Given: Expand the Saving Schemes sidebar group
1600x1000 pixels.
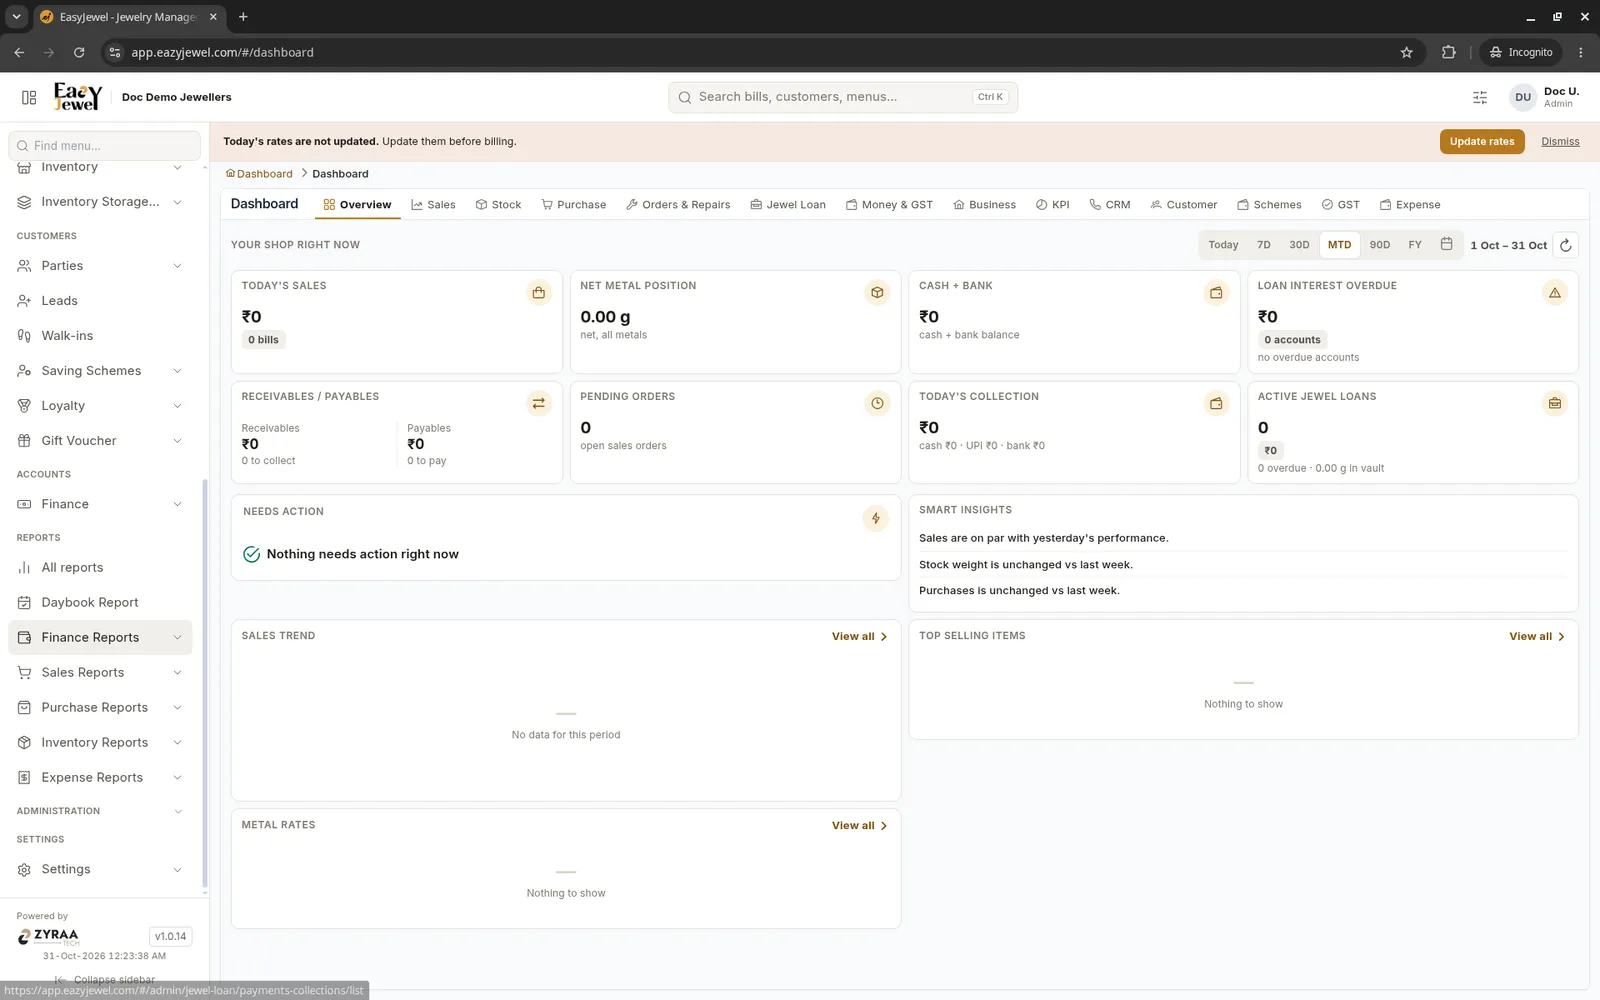Looking at the screenshot, I should pyautogui.click(x=100, y=371).
